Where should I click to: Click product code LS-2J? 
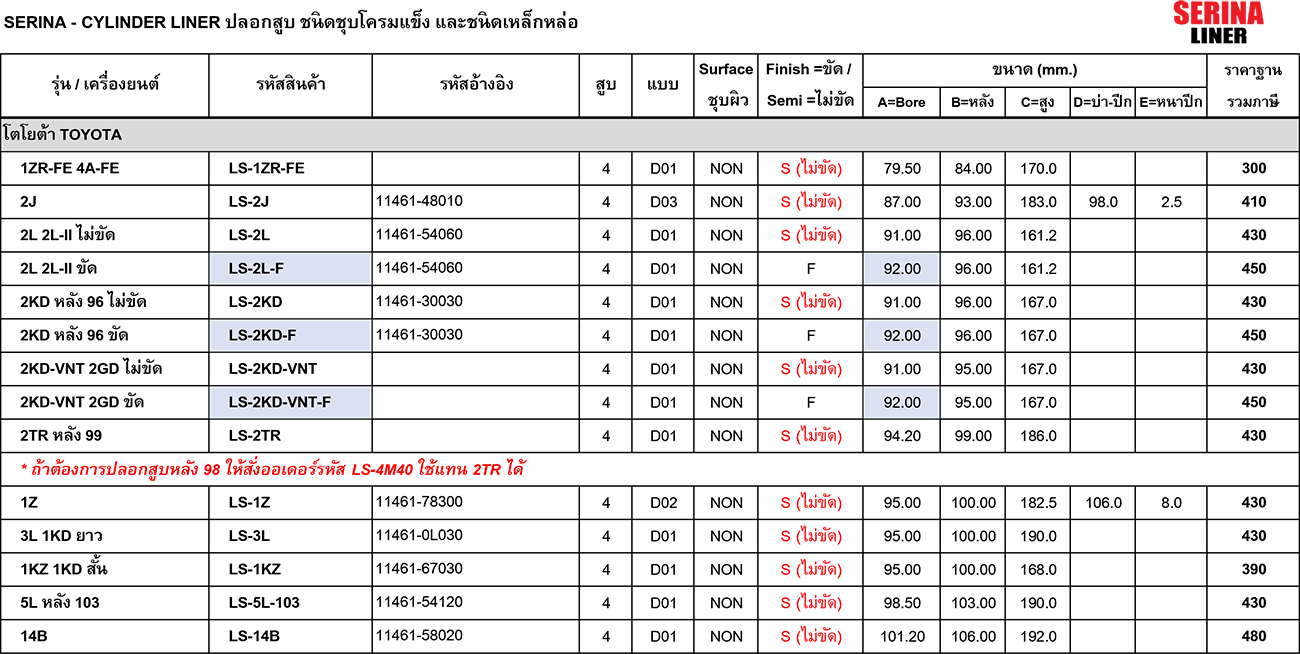click(x=248, y=202)
